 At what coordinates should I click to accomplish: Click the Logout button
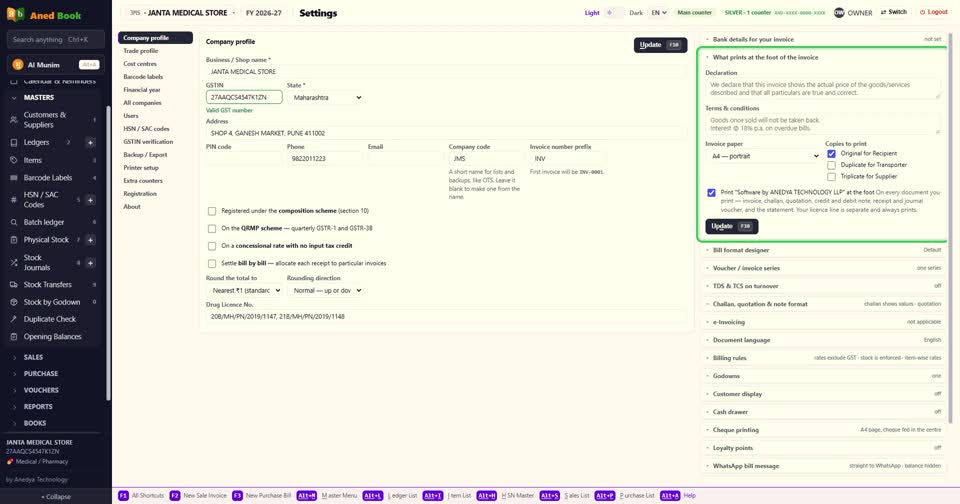[934, 12]
